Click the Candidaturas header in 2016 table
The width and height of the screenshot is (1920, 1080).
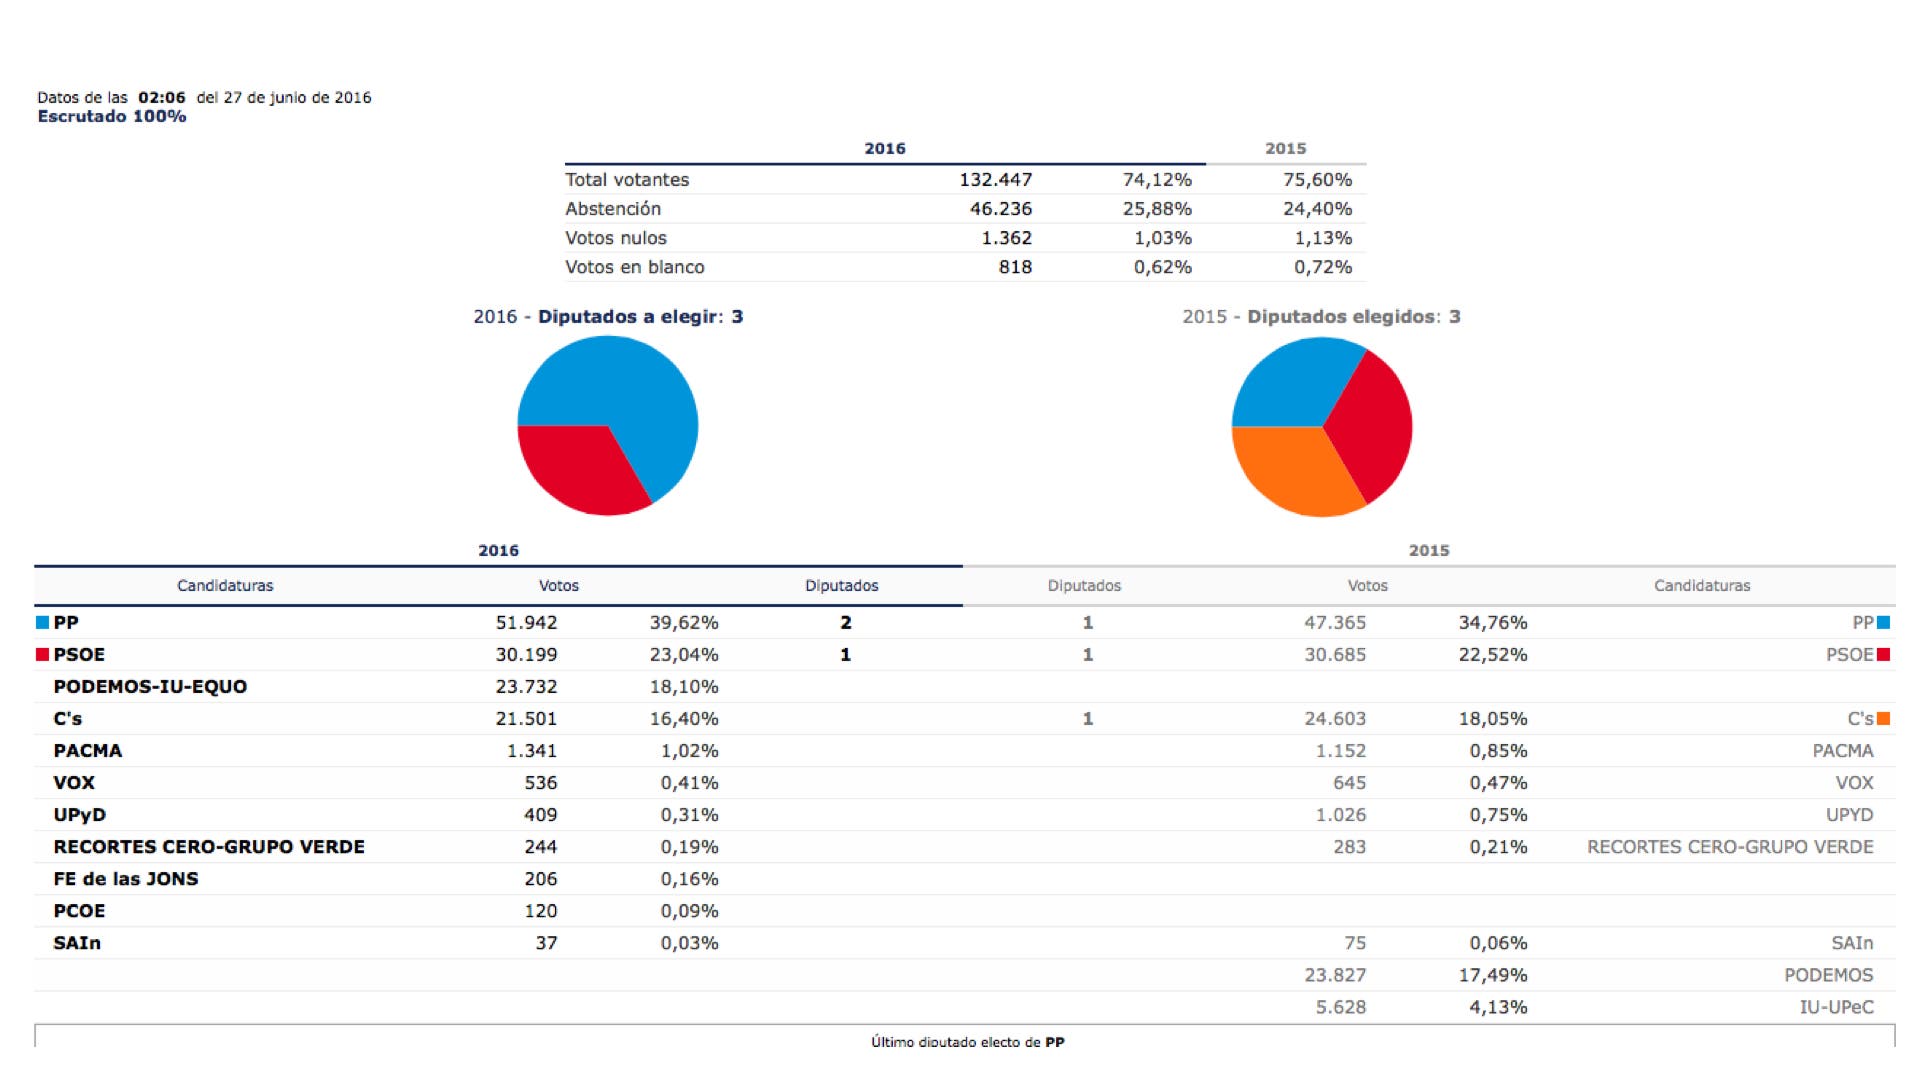point(225,586)
